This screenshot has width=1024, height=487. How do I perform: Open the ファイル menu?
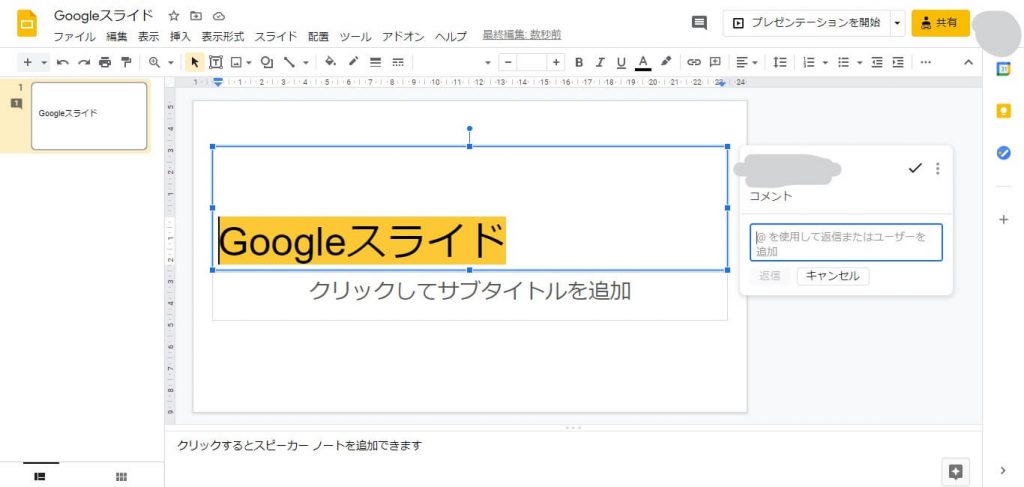pos(74,37)
